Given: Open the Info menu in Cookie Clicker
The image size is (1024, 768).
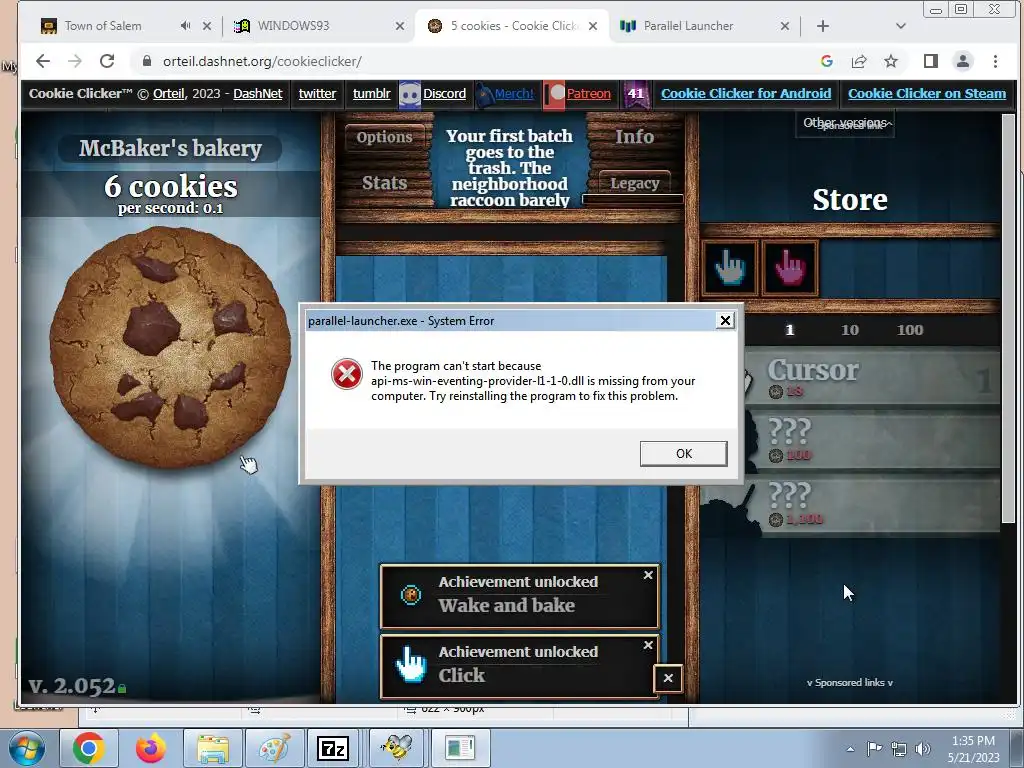Looking at the screenshot, I should tap(634, 136).
